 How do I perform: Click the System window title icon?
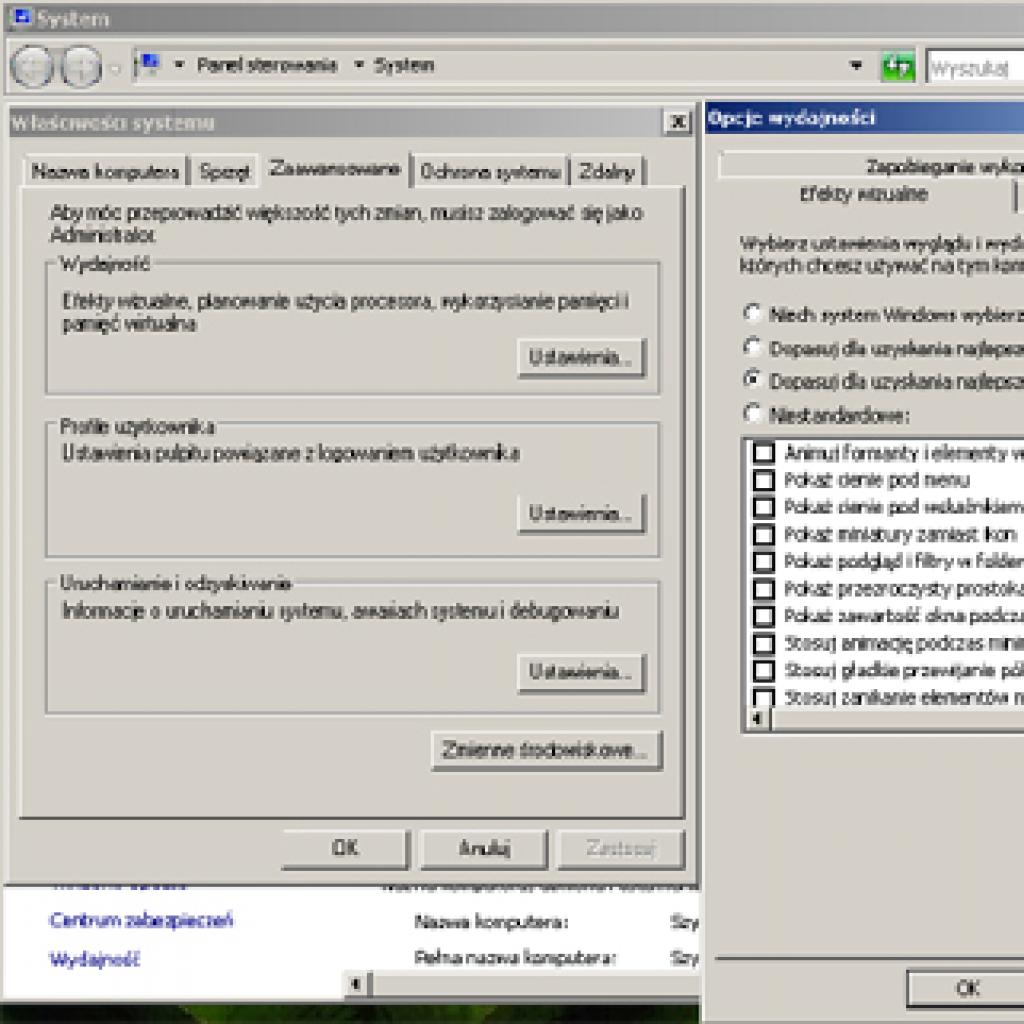(22, 17)
